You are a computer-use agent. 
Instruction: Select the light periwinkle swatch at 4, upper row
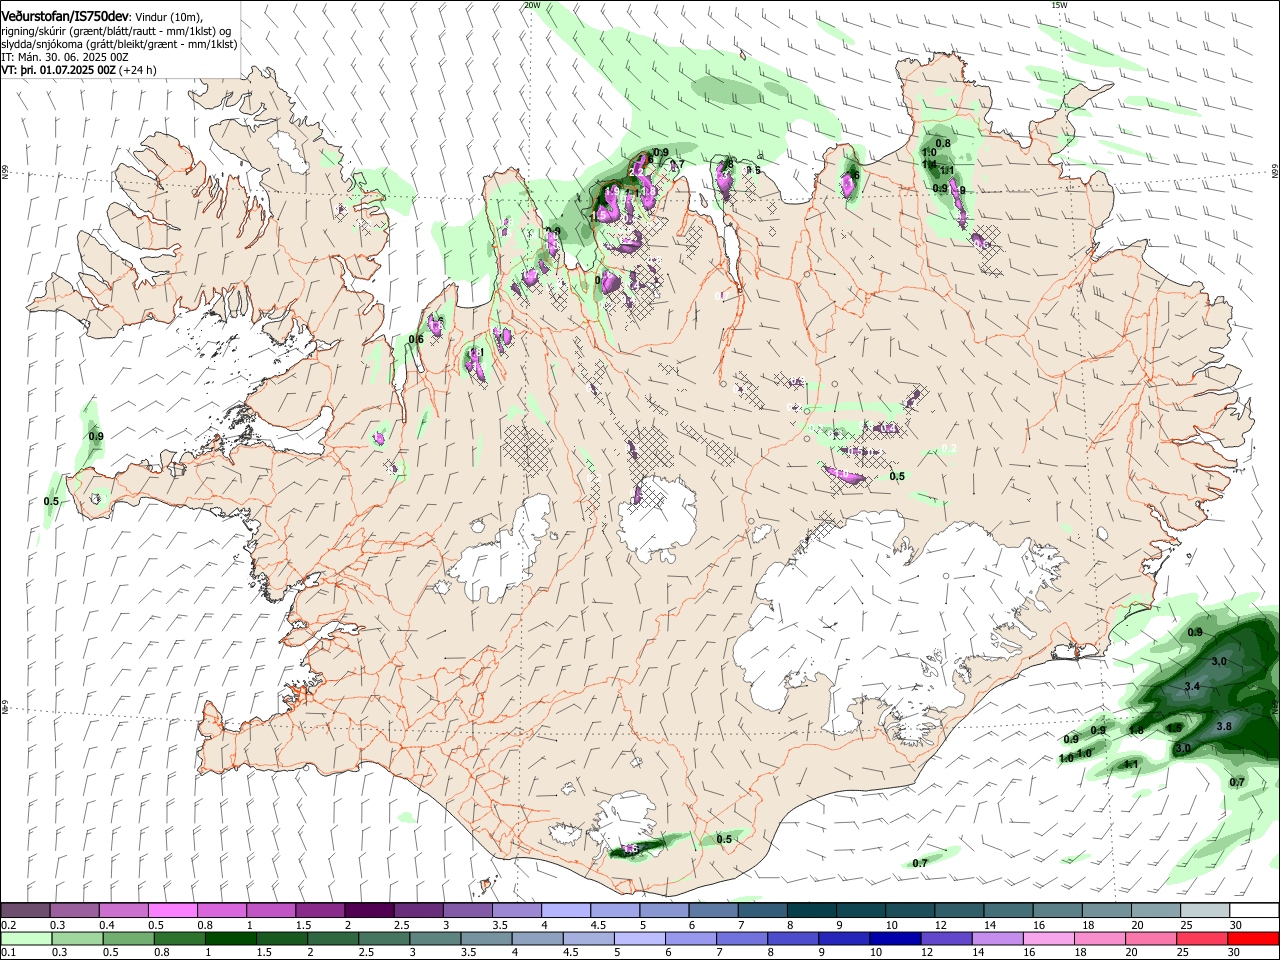click(564, 910)
